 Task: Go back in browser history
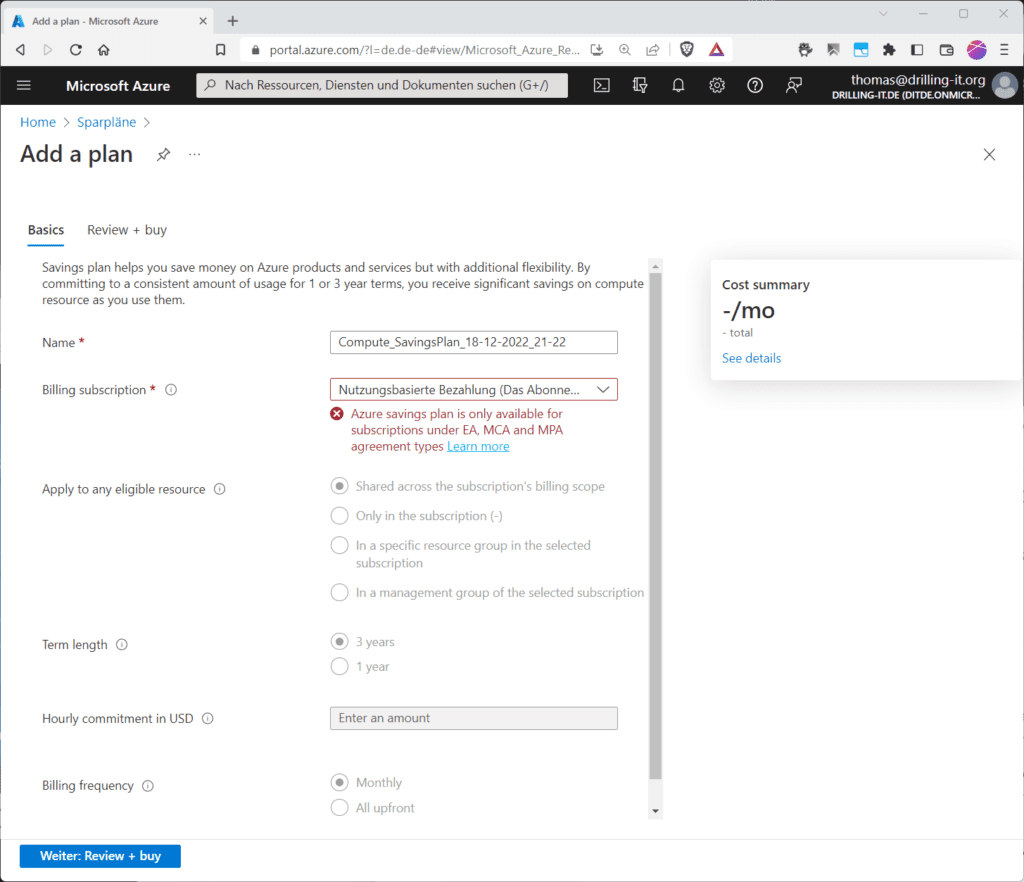(21, 50)
